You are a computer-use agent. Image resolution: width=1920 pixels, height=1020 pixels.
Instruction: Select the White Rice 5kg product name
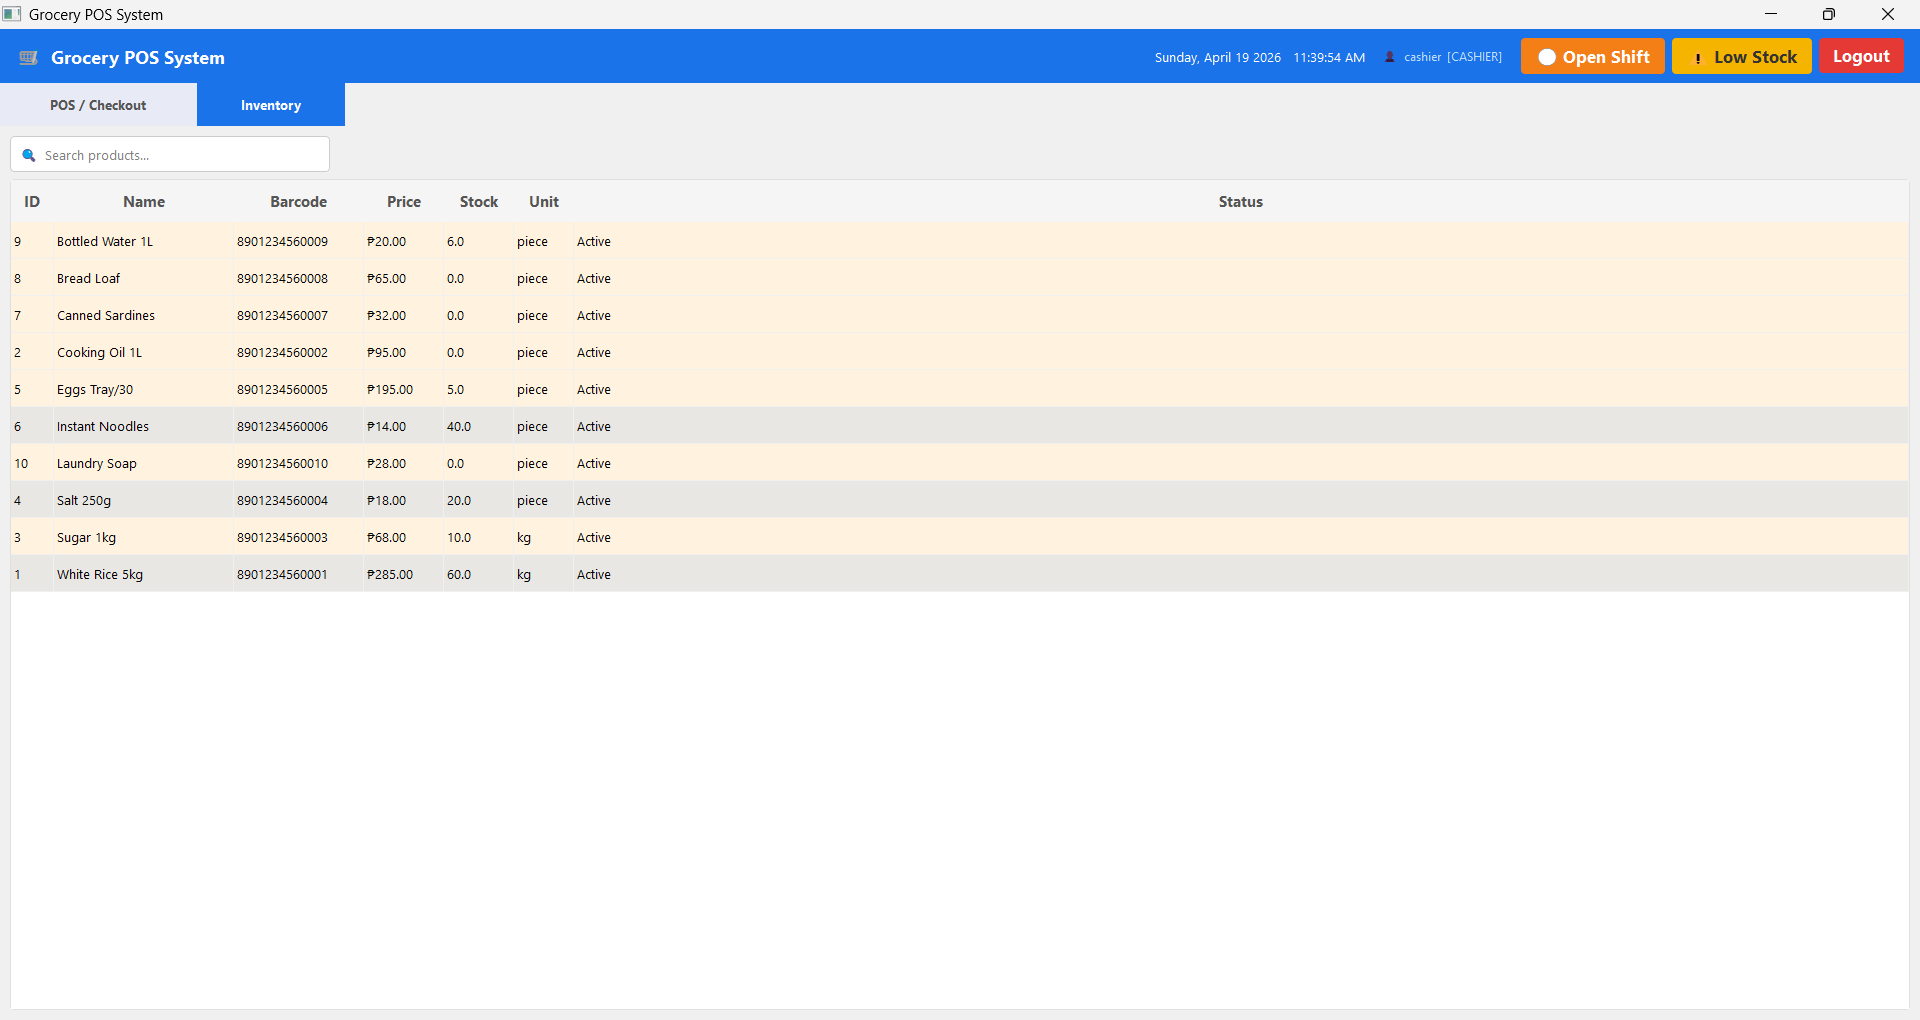100,575
